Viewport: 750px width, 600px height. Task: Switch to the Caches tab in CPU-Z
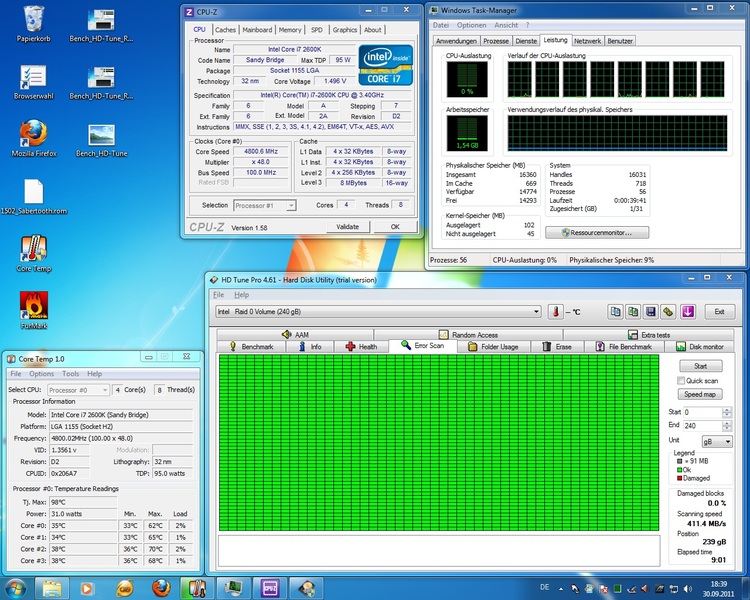pos(225,30)
